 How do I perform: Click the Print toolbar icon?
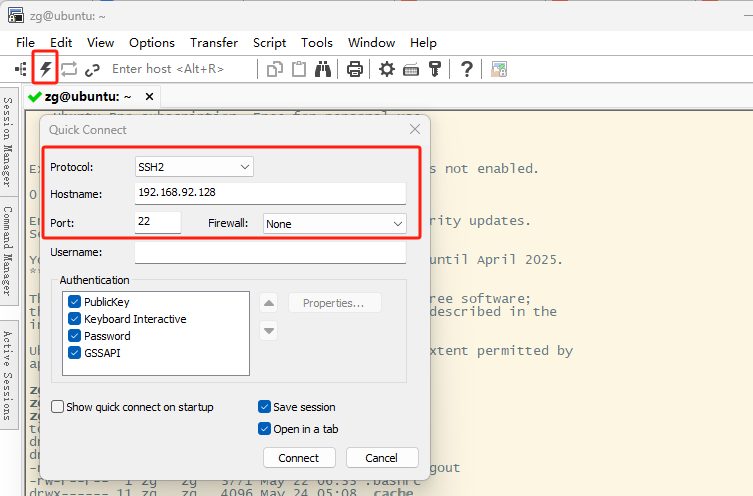(x=354, y=69)
